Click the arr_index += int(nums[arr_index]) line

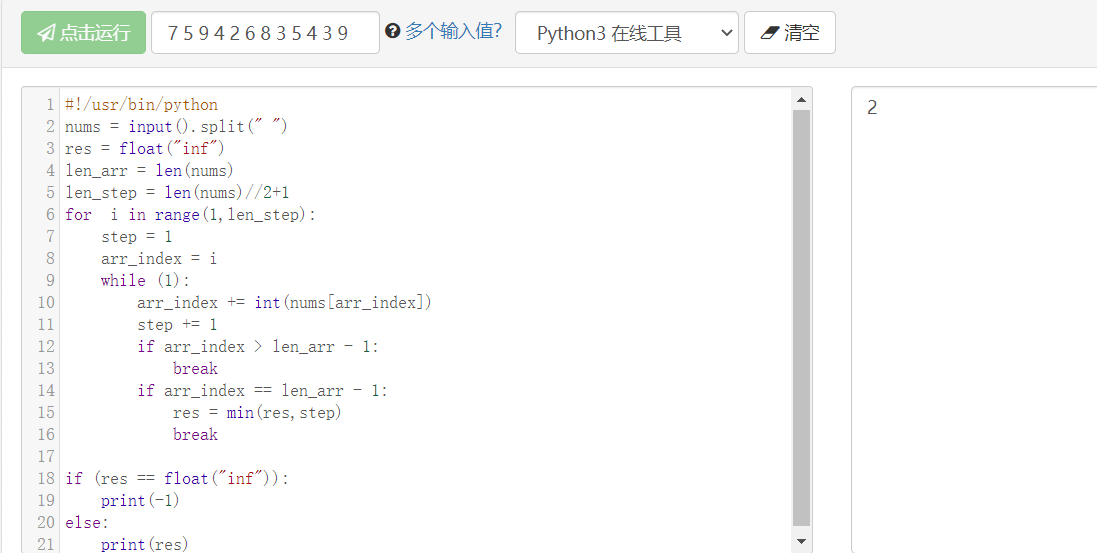285,303
